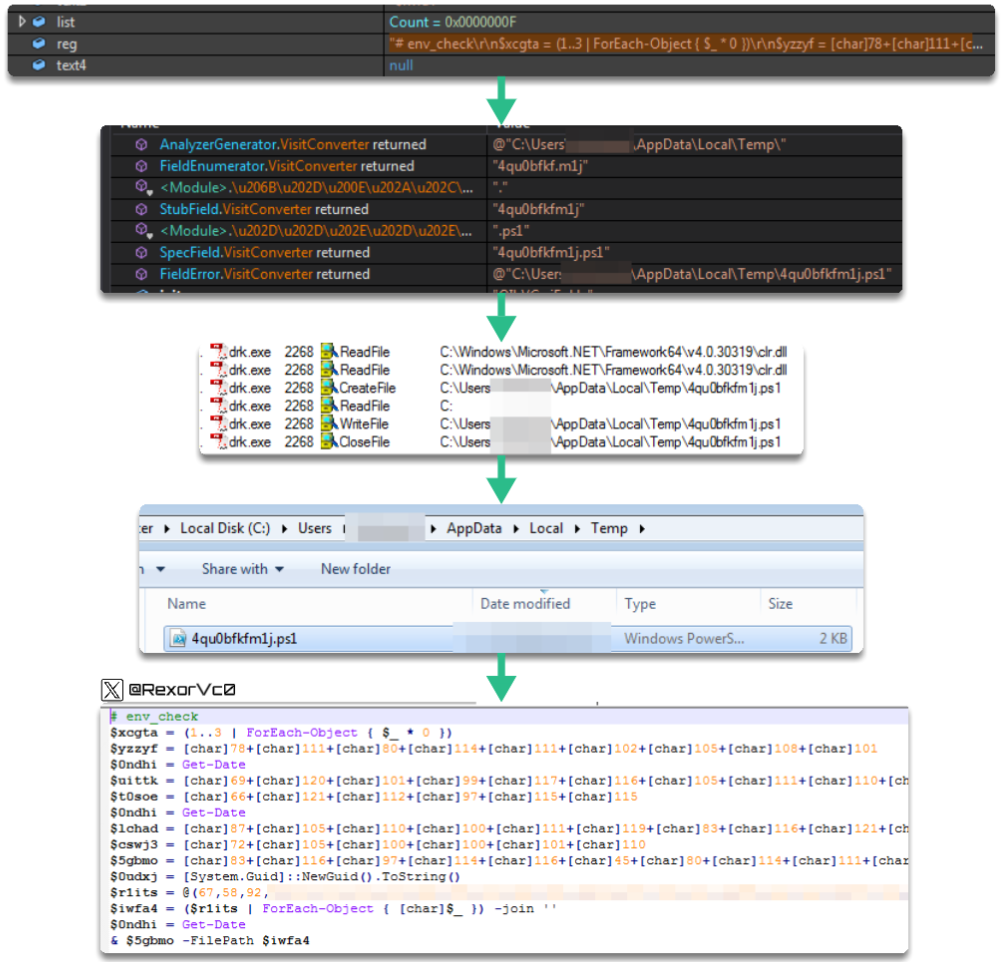This screenshot has height=962, width=1003.
Task: Sort files by the 'Type' column header
Action: (x=640, y=604)
